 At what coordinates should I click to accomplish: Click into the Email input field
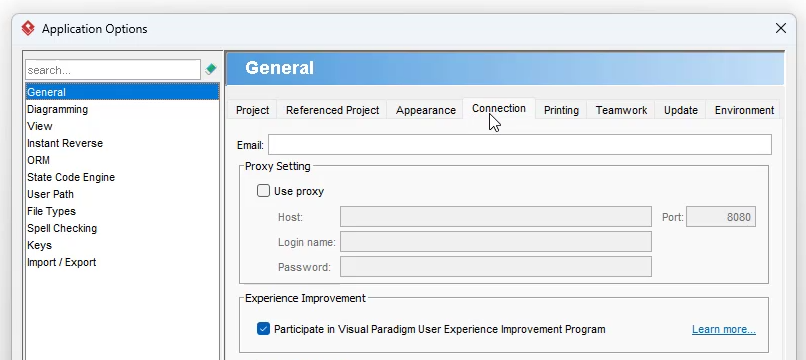[520, 145]
